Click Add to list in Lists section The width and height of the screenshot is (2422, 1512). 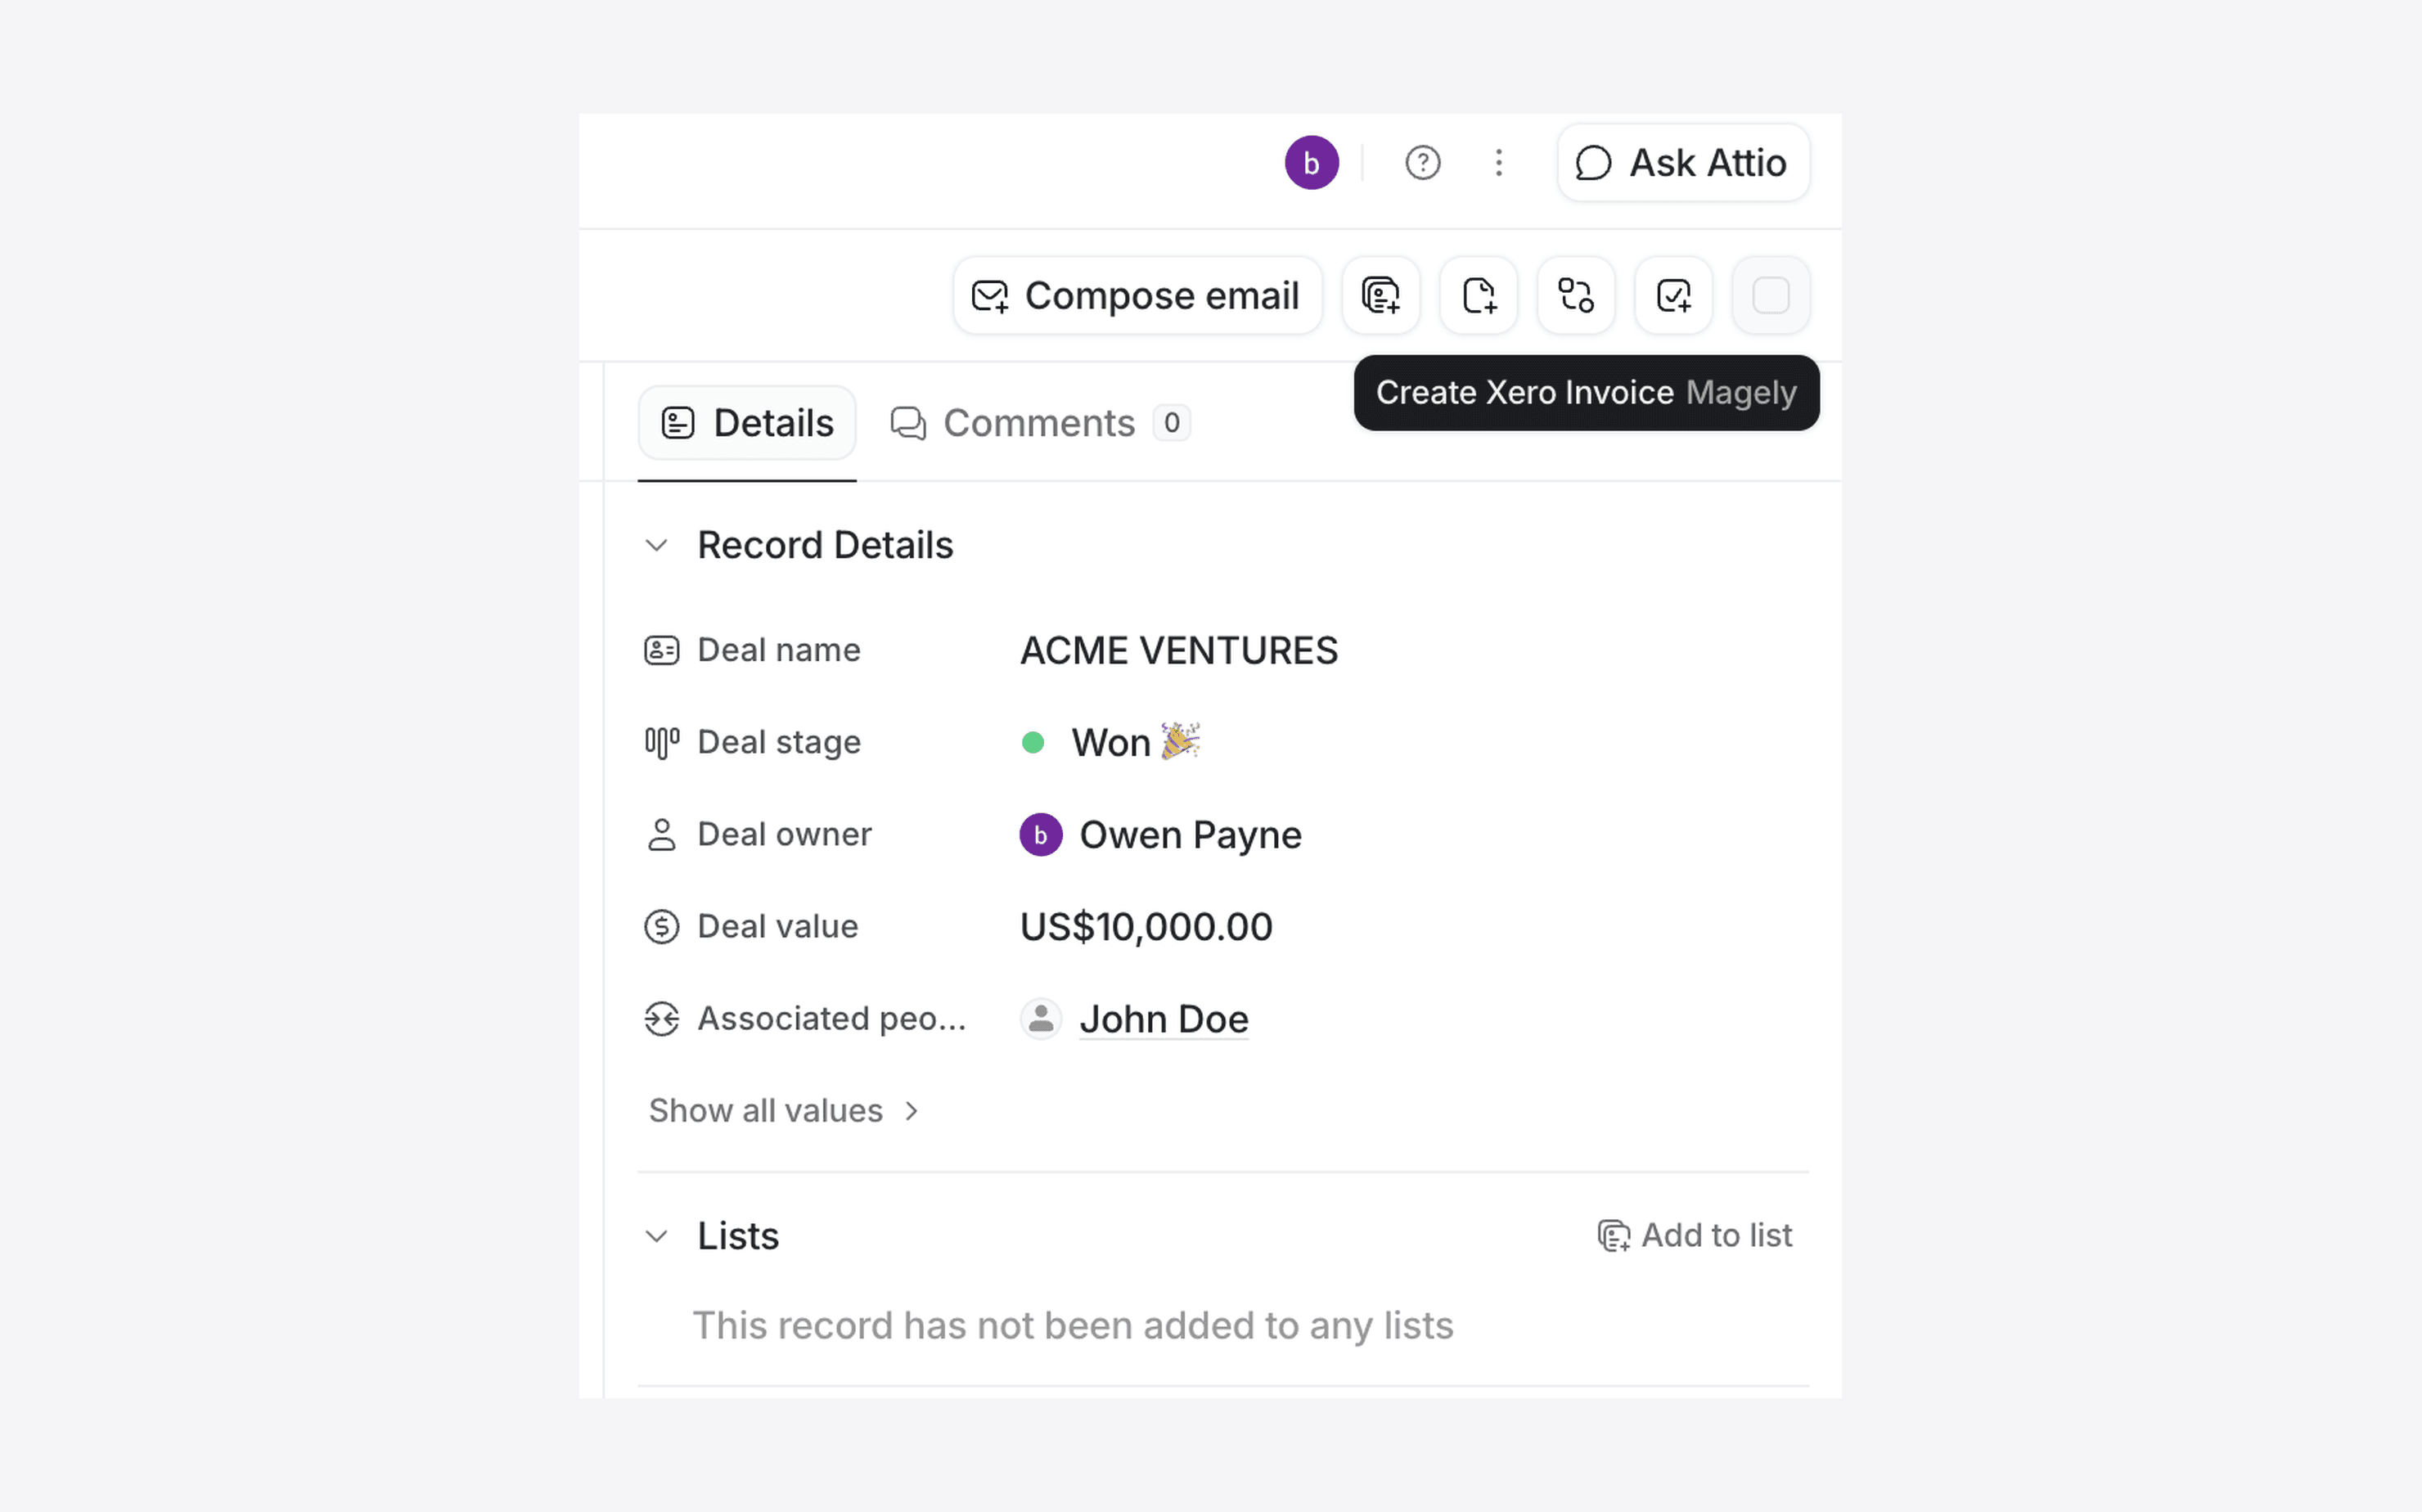click(1695, 1236)
